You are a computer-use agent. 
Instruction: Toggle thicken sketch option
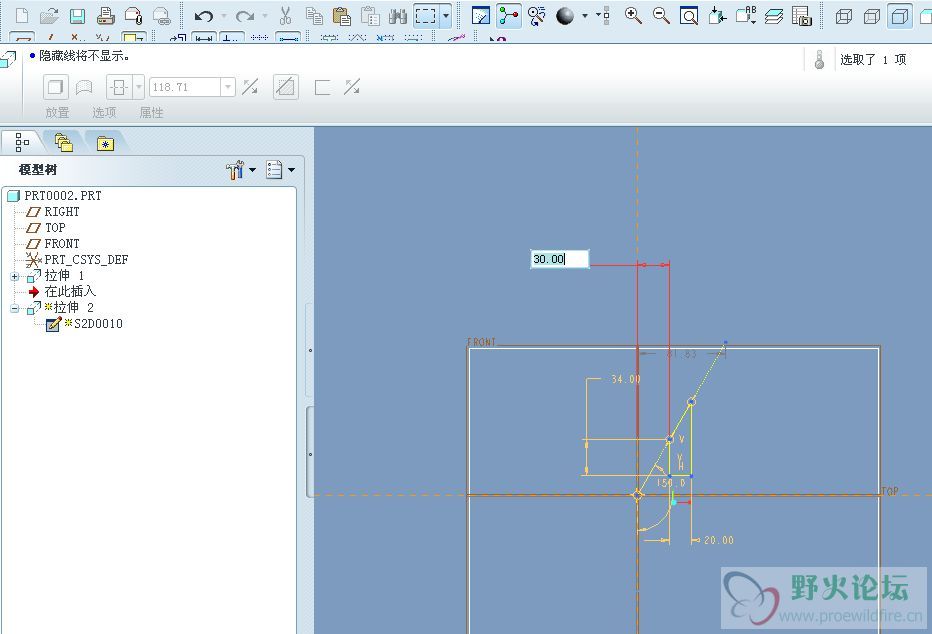click(x=322, y=87)
